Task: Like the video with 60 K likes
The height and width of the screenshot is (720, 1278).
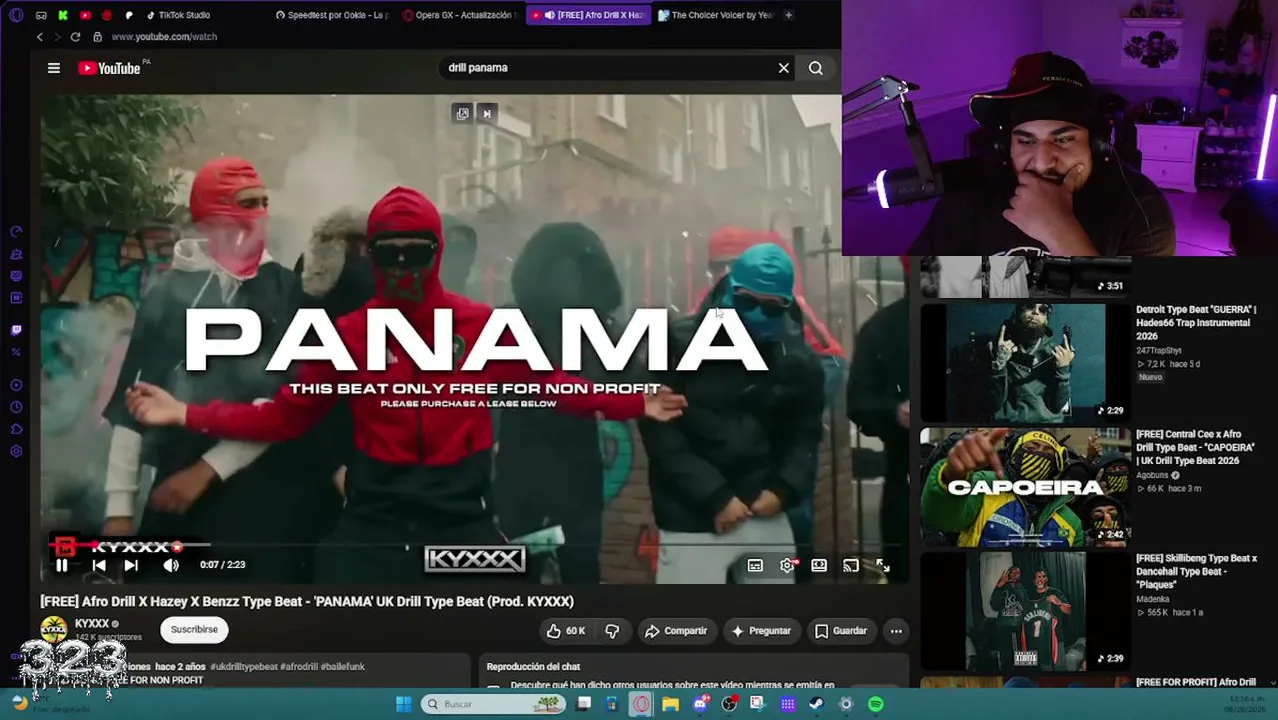Action: [565, 631]
